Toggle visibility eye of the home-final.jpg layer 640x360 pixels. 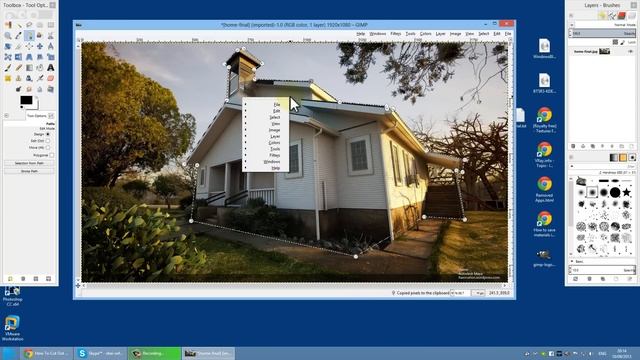[x=631, y=51]
